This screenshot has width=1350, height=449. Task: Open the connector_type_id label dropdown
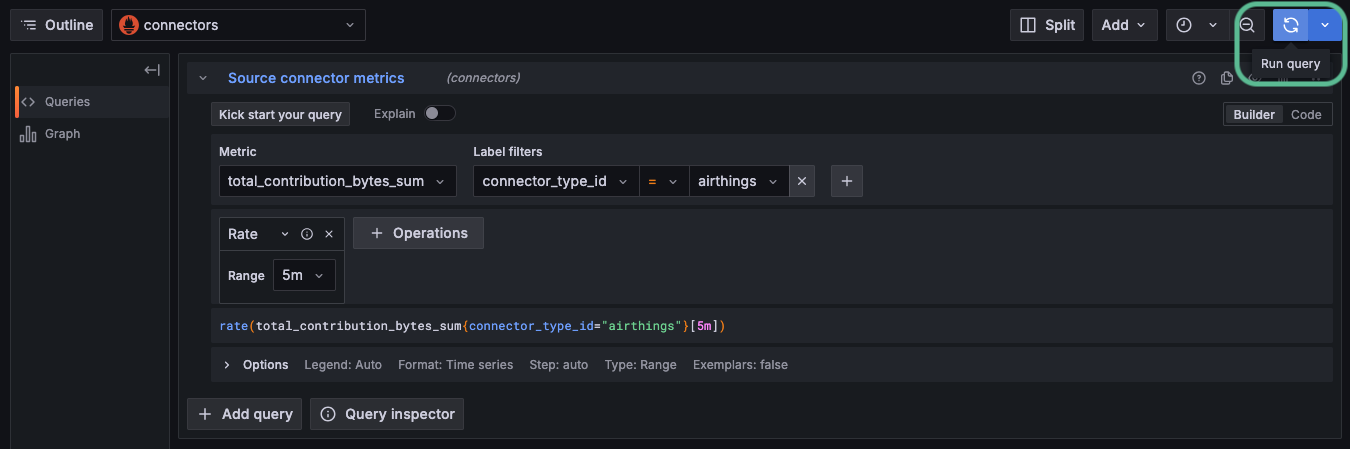click(556, 181)
